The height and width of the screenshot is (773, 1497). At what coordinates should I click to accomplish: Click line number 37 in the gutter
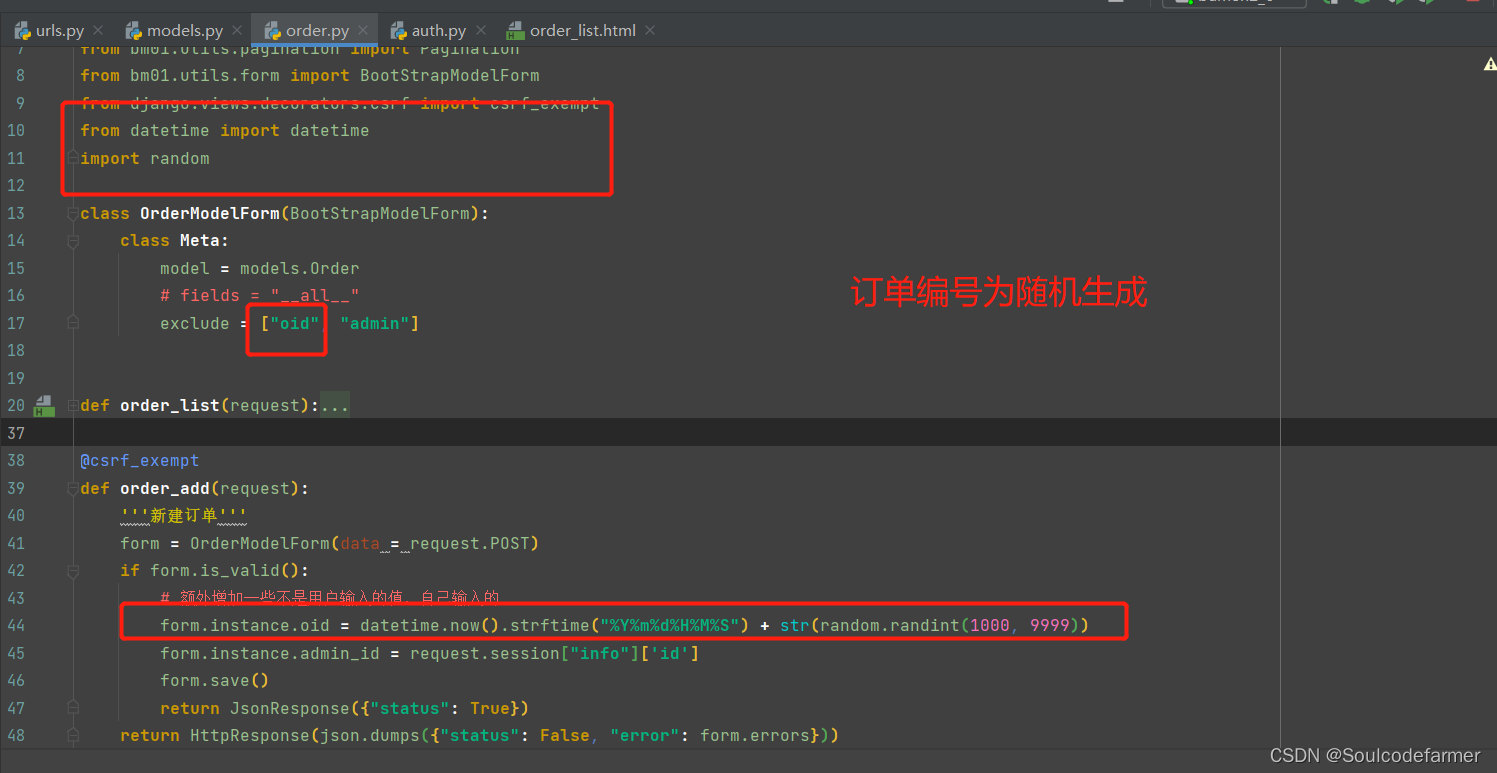(16, 433)
